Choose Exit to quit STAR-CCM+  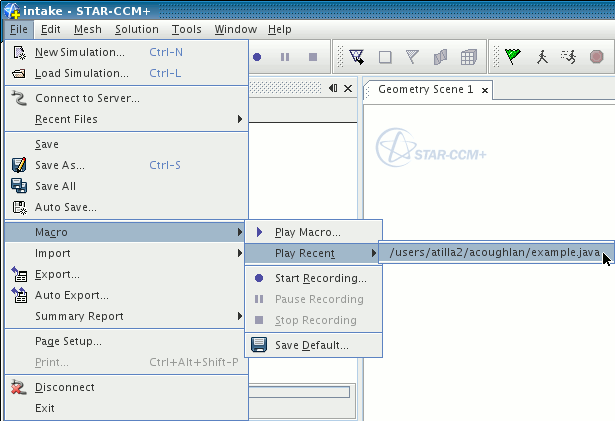click(x=127, y=408)
